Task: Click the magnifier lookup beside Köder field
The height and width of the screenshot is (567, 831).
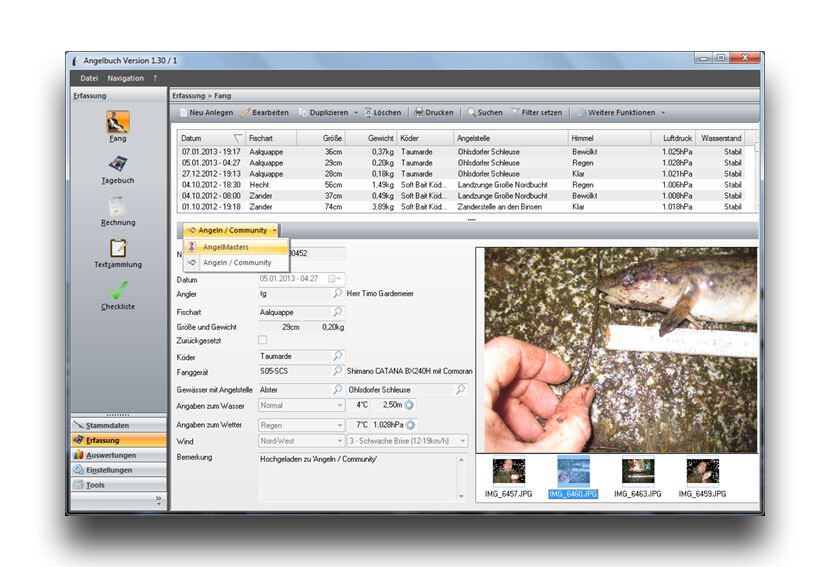Action: pos(337,356)
